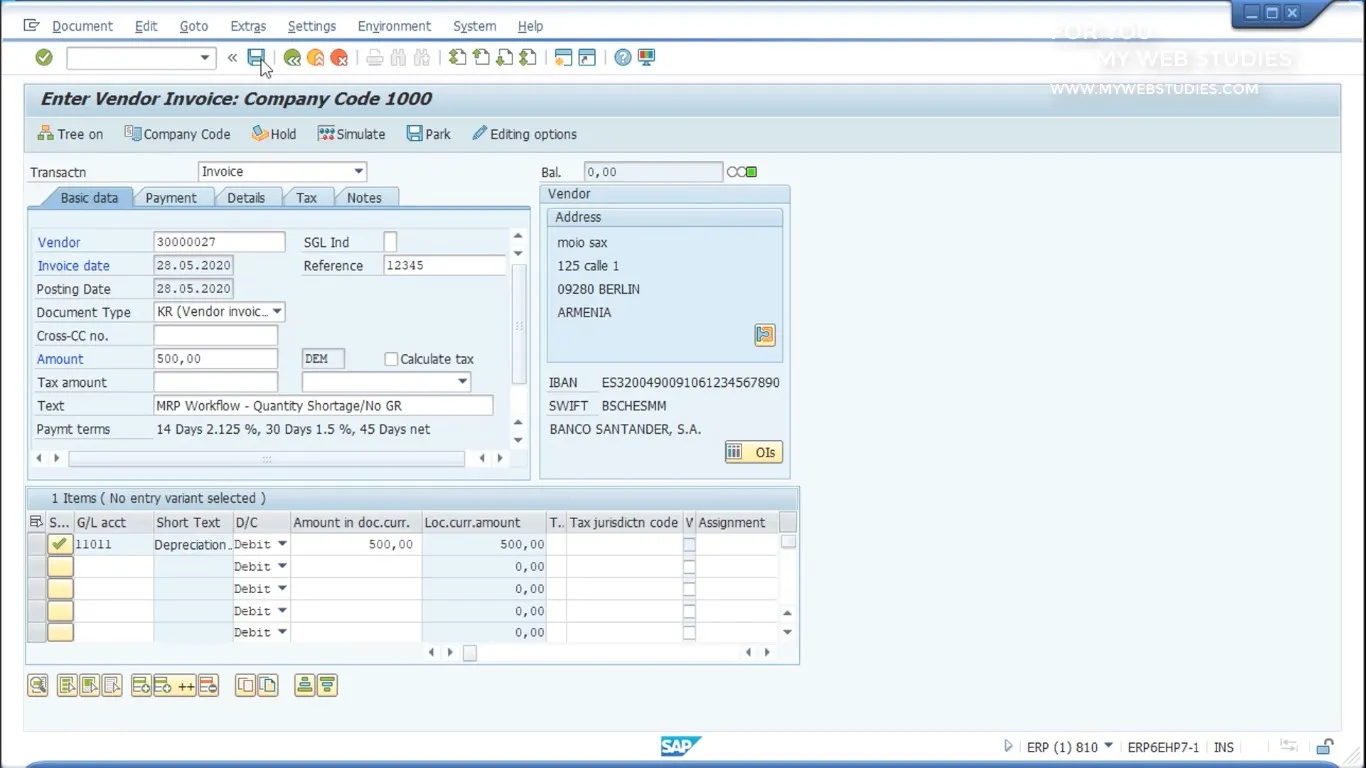Click the First Page navigation icon

(x=458, y=58)
